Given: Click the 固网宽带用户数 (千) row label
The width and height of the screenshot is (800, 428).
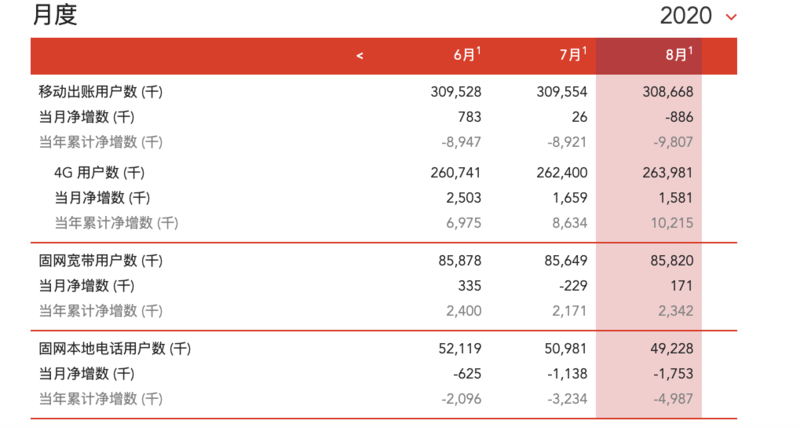Looking at the screenshot, I should click(100, 261).
